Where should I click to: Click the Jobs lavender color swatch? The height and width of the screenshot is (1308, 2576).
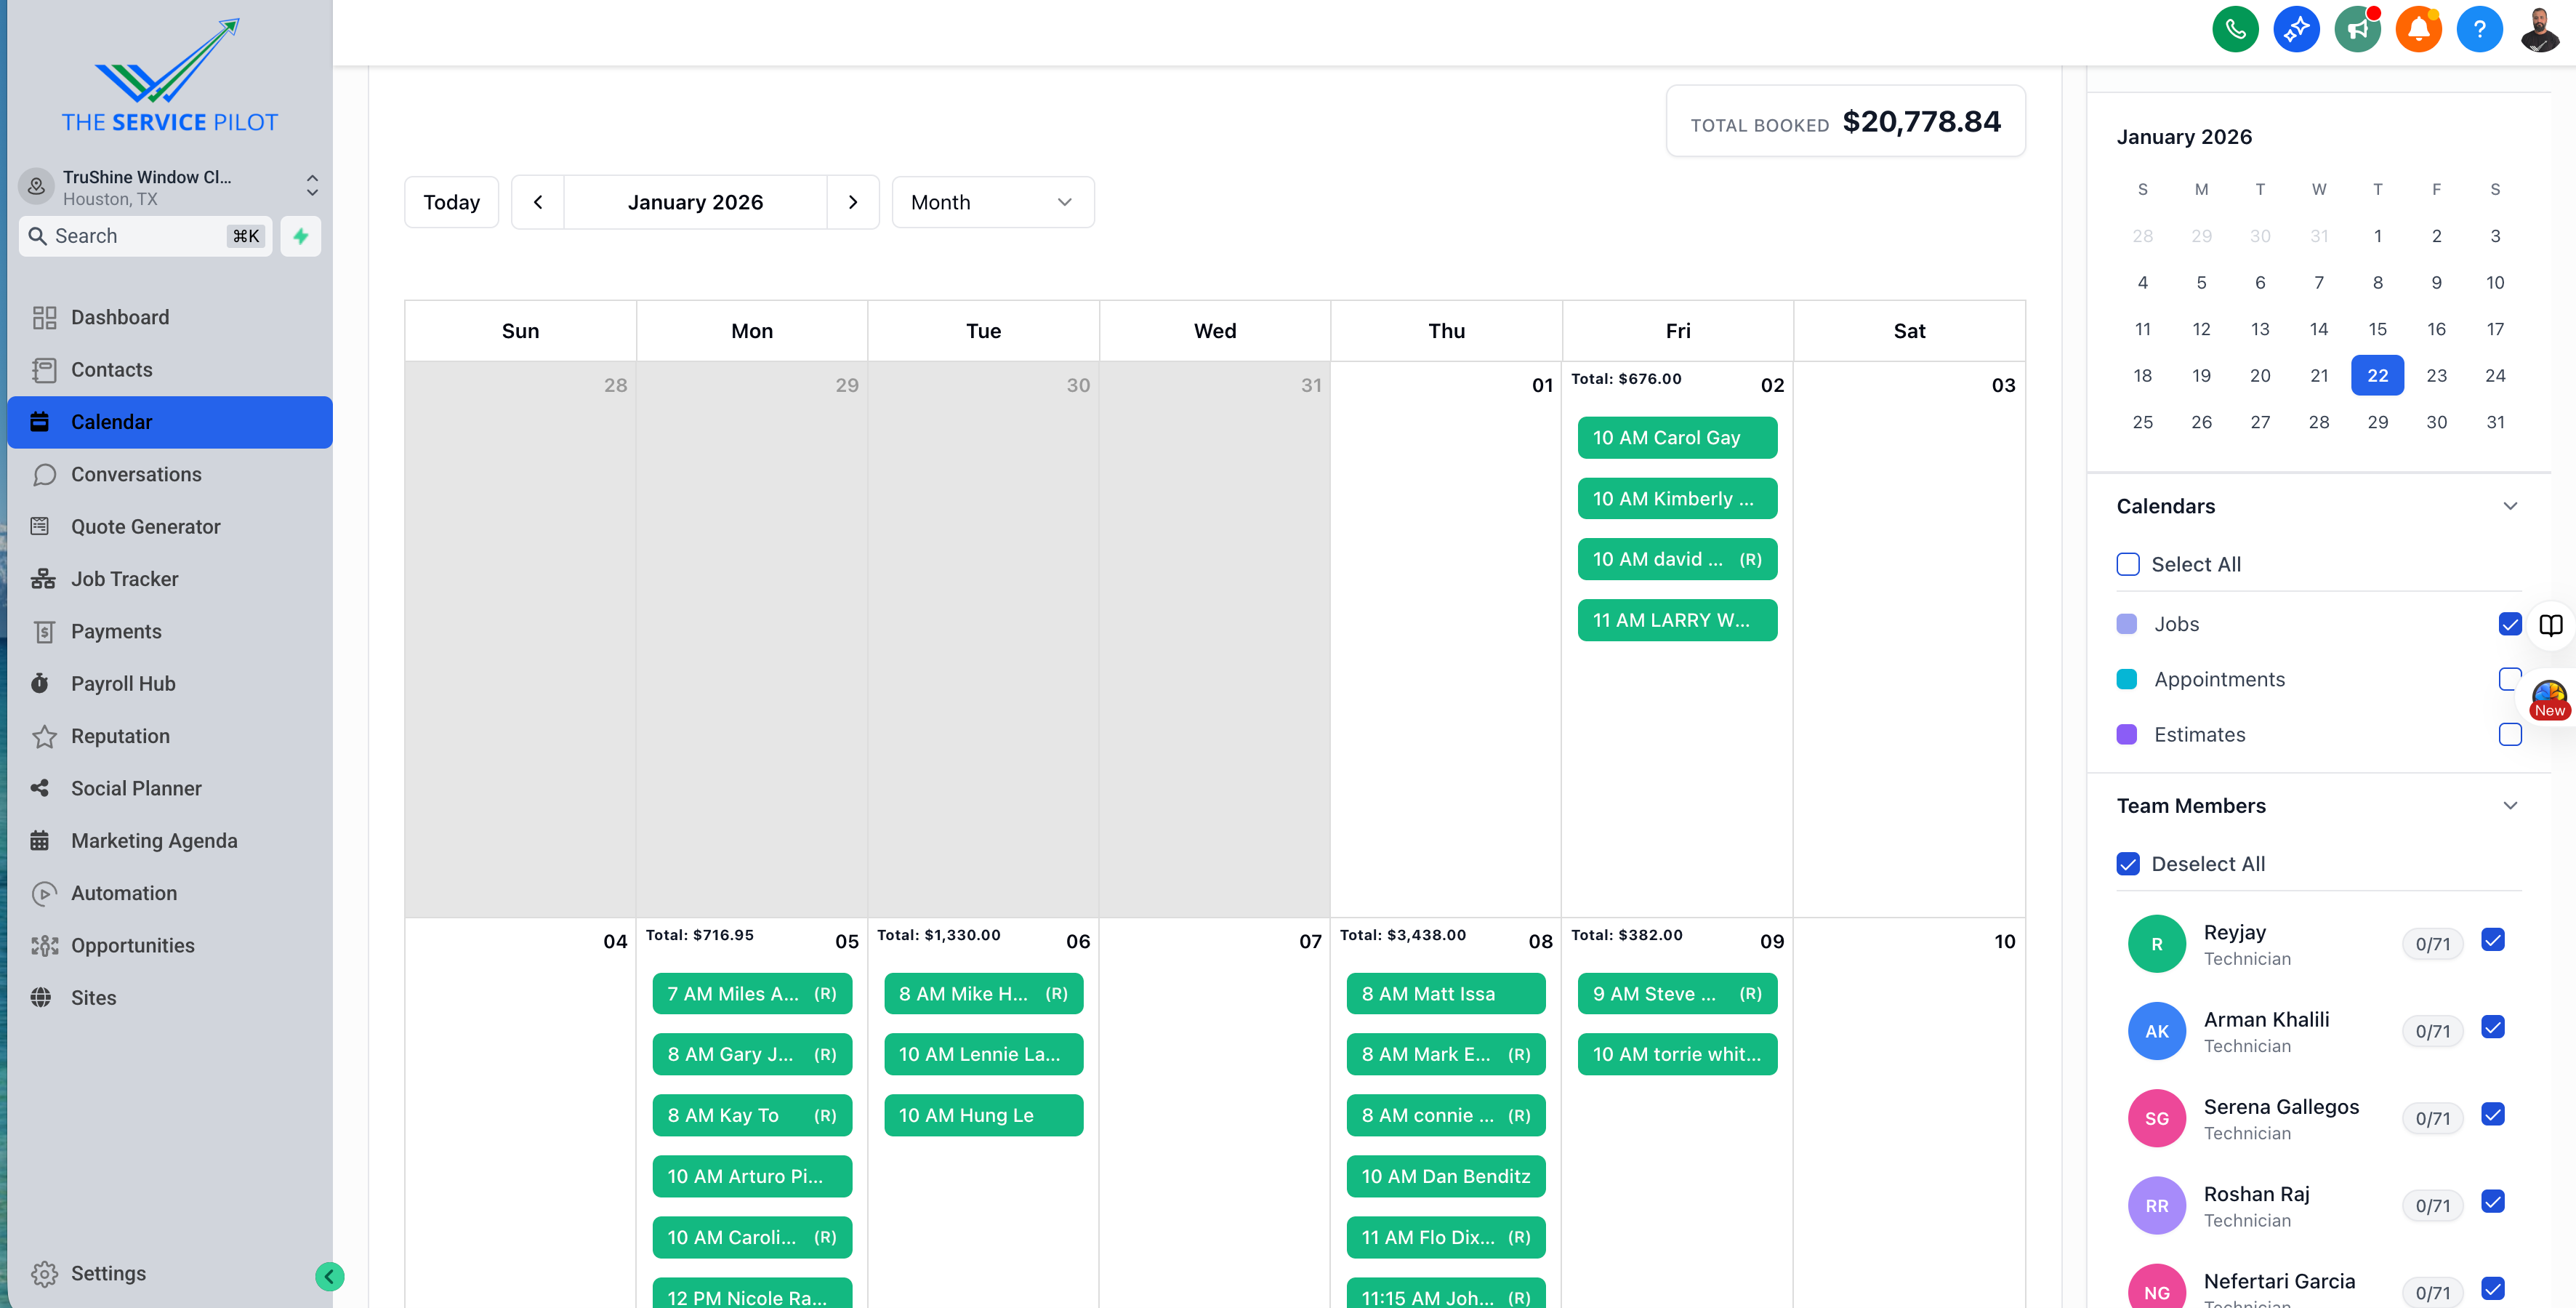point(2127,625)
